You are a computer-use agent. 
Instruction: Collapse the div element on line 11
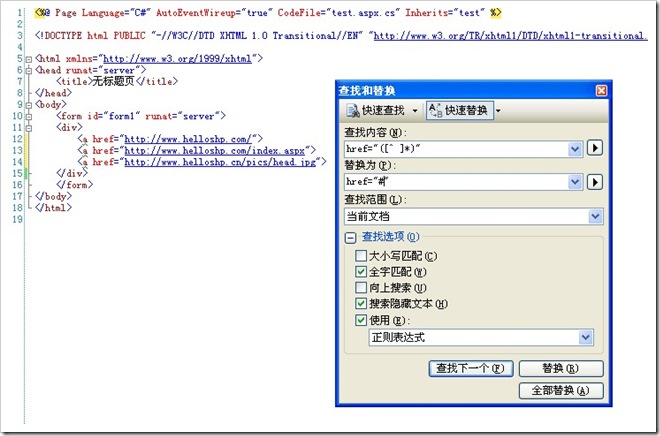pyautogui.click(x=29, y=128)
